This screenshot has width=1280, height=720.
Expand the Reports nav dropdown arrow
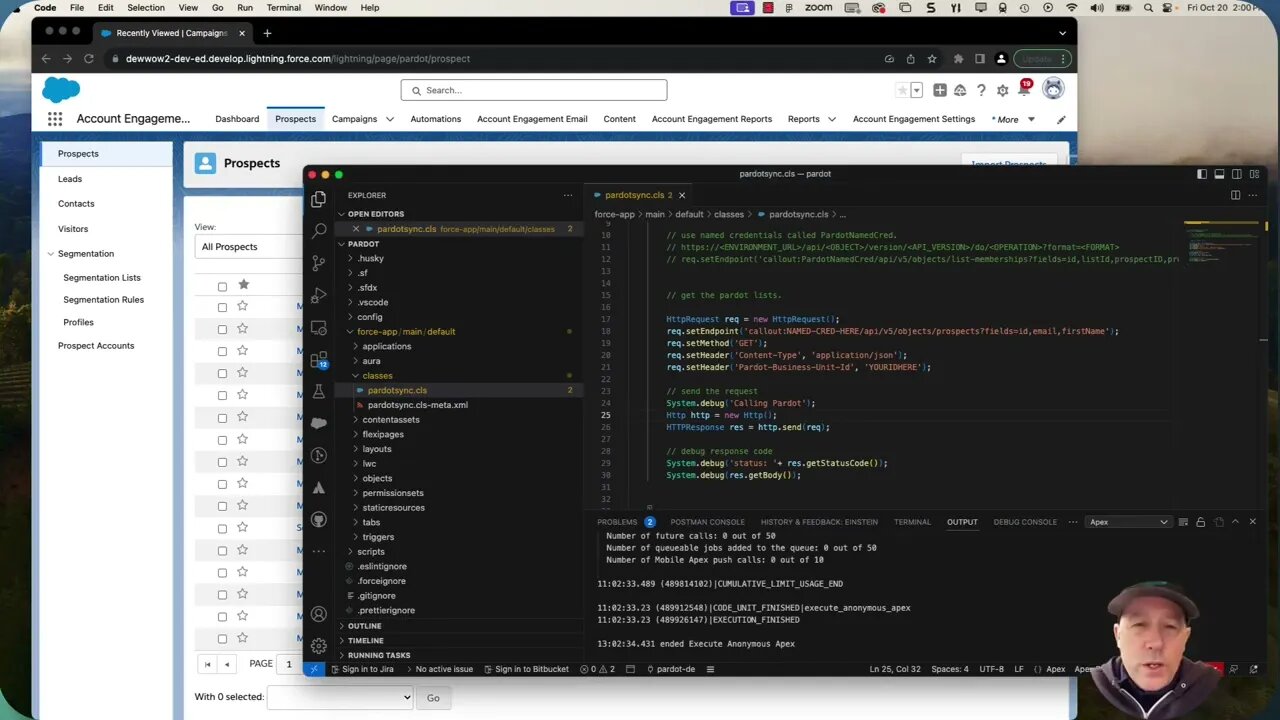click(831, 119)
